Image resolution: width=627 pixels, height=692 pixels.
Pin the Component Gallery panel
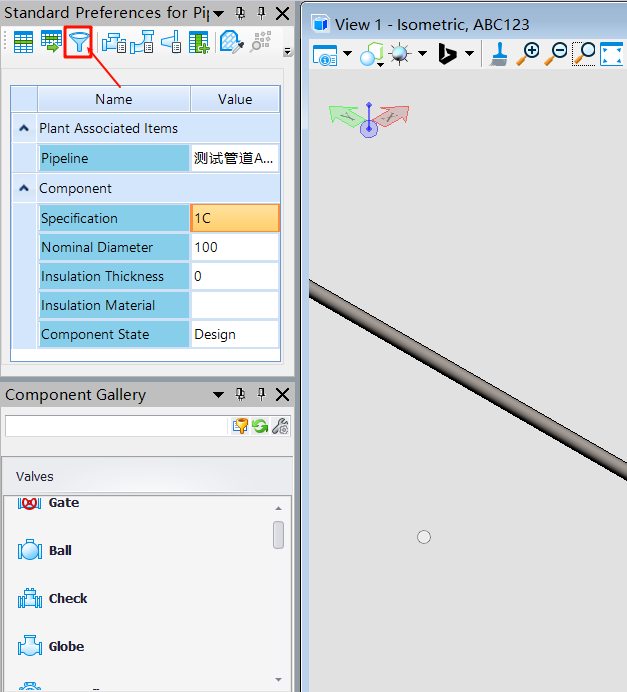261,395
